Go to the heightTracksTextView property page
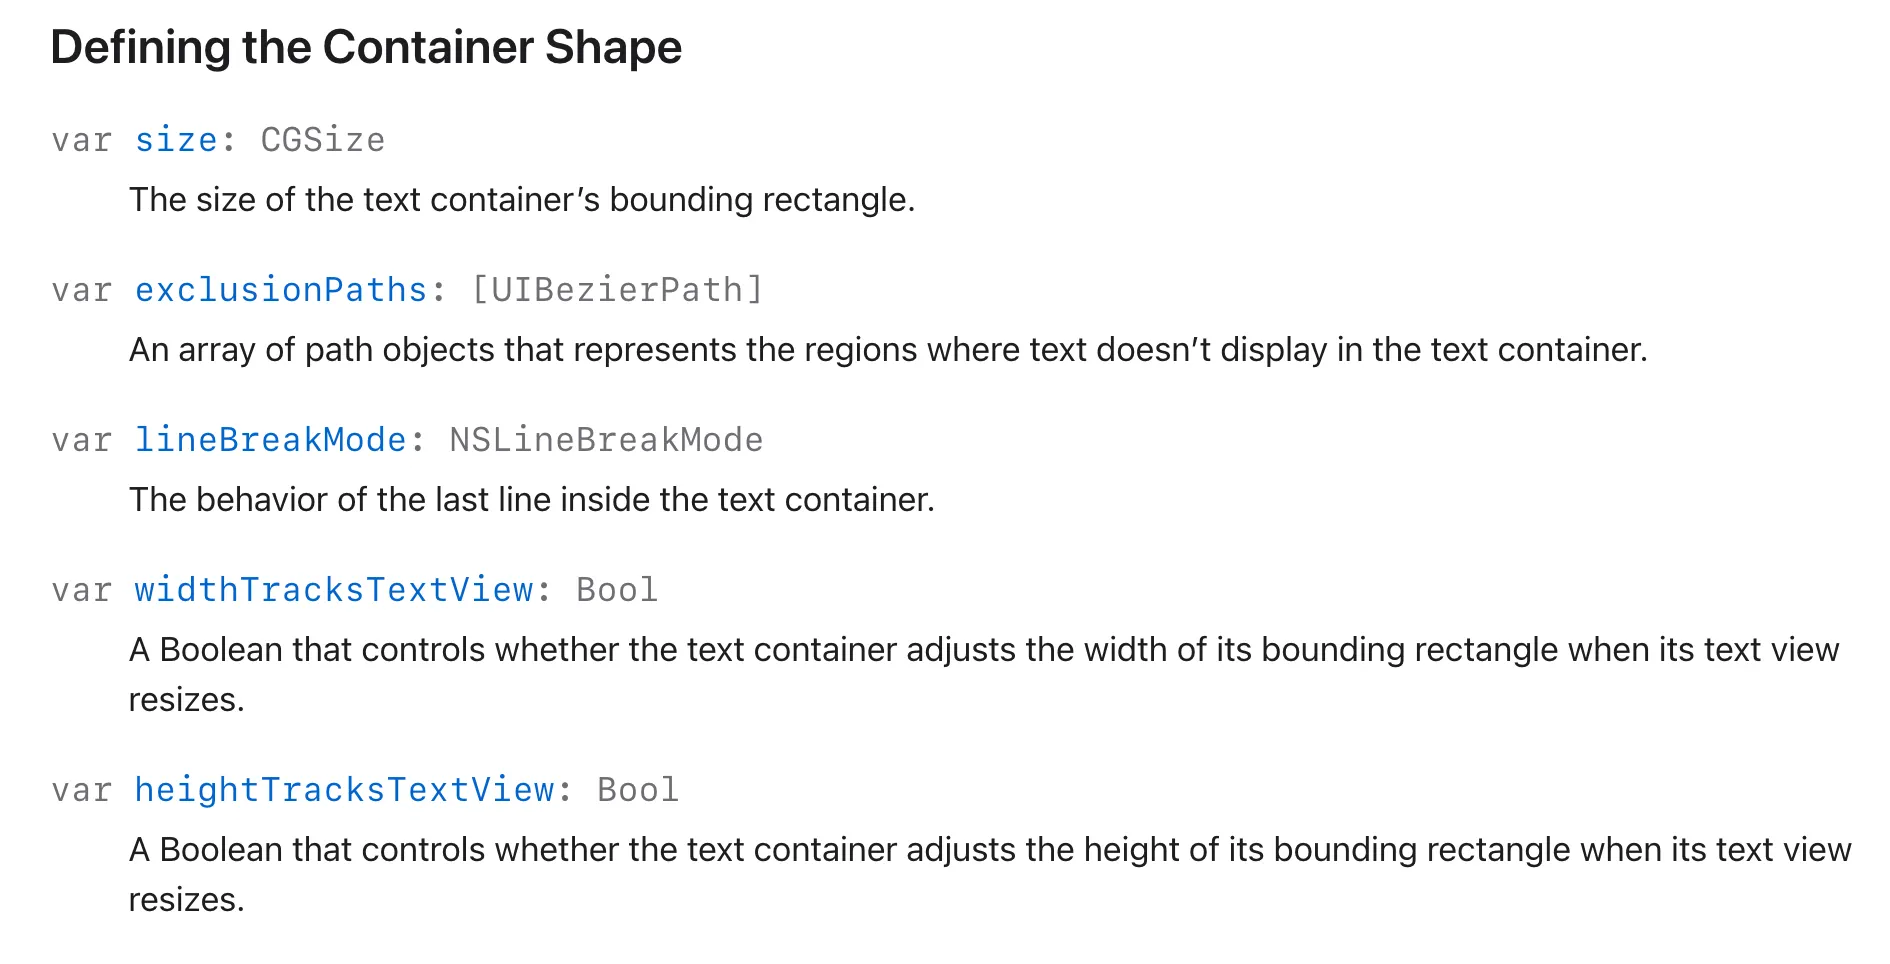 344,790
